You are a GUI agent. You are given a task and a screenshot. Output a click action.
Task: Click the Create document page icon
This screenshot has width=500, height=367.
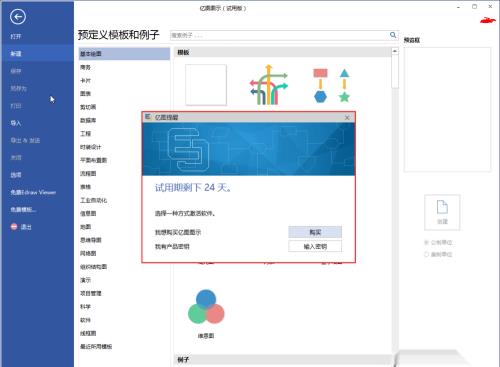[442, 212]
